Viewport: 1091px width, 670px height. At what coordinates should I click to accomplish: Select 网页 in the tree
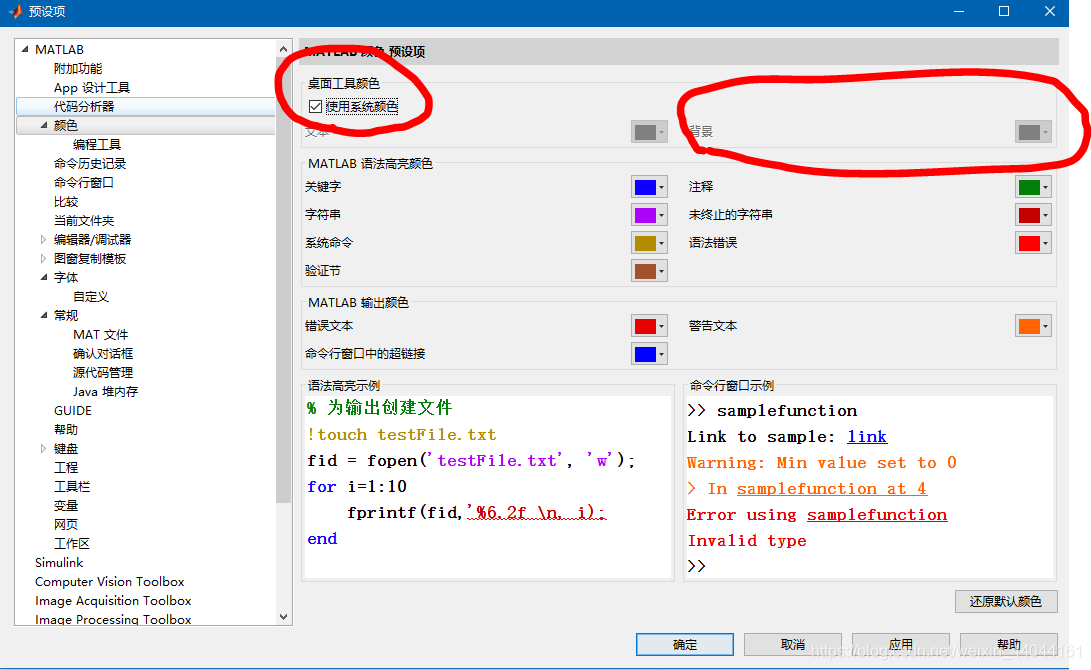[x=66, y=525]
